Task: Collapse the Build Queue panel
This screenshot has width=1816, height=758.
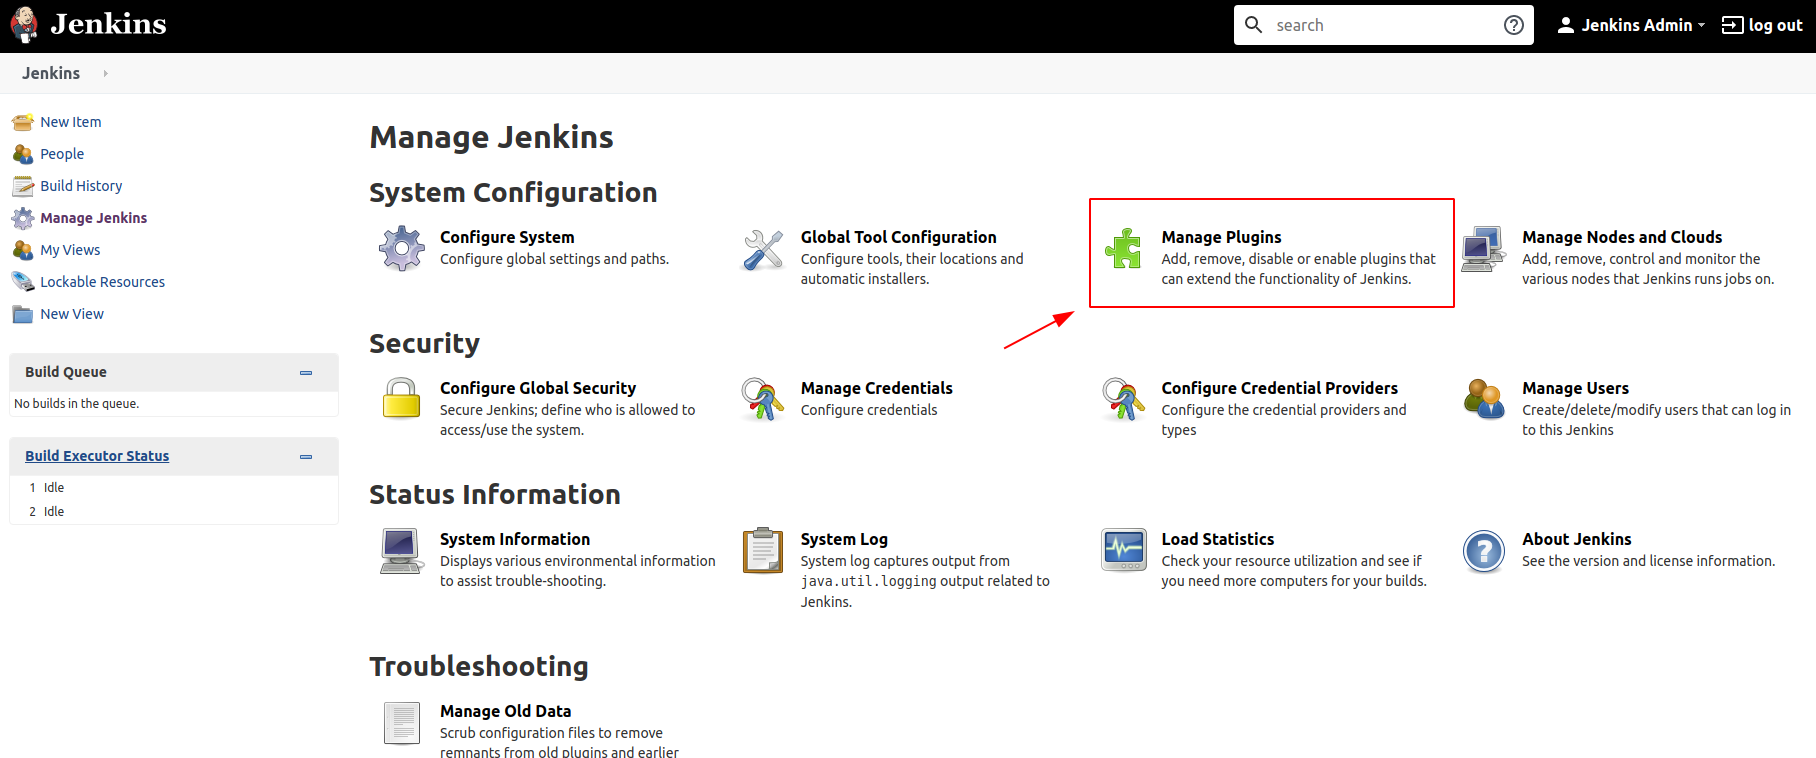Action: point(306,373)
